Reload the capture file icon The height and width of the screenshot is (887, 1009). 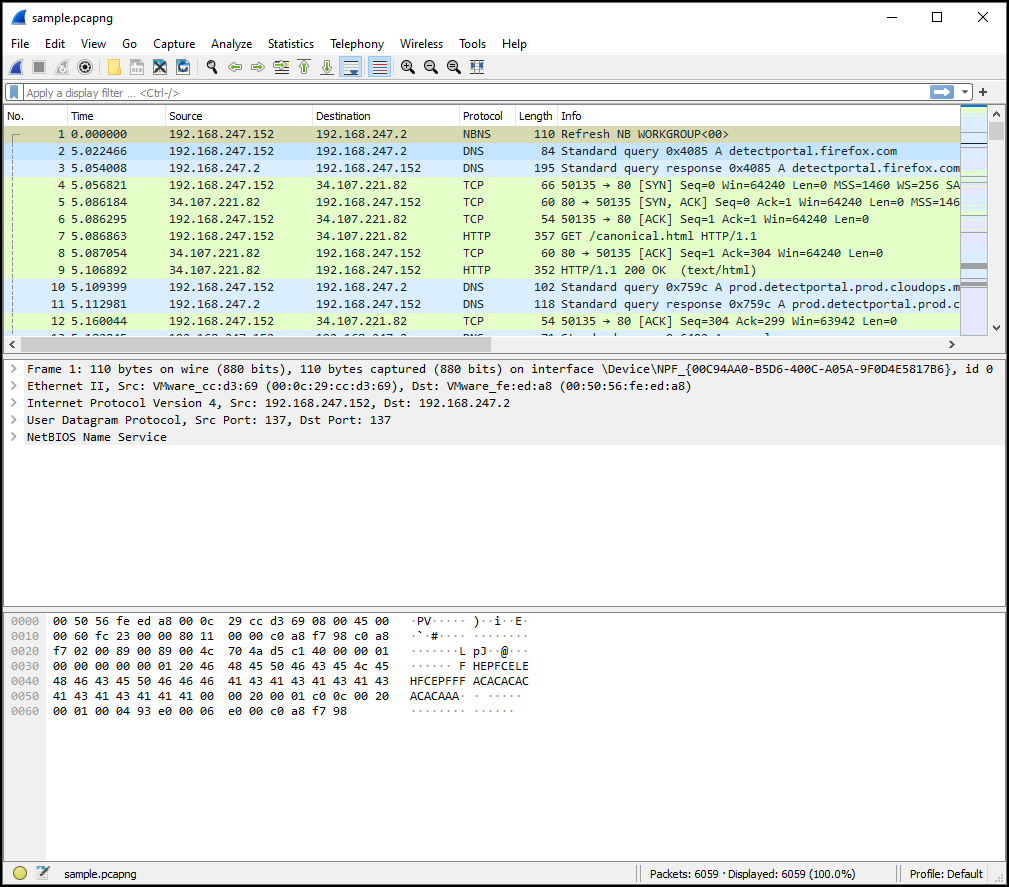[183, 67]
